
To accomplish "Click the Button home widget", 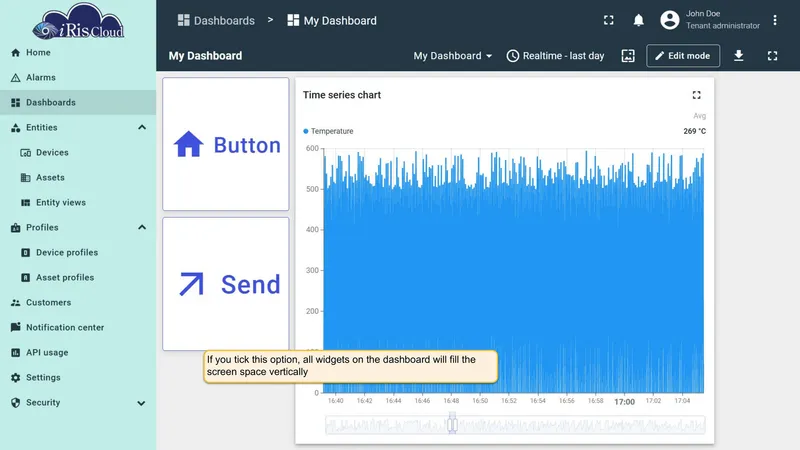I will pos(226,144).
